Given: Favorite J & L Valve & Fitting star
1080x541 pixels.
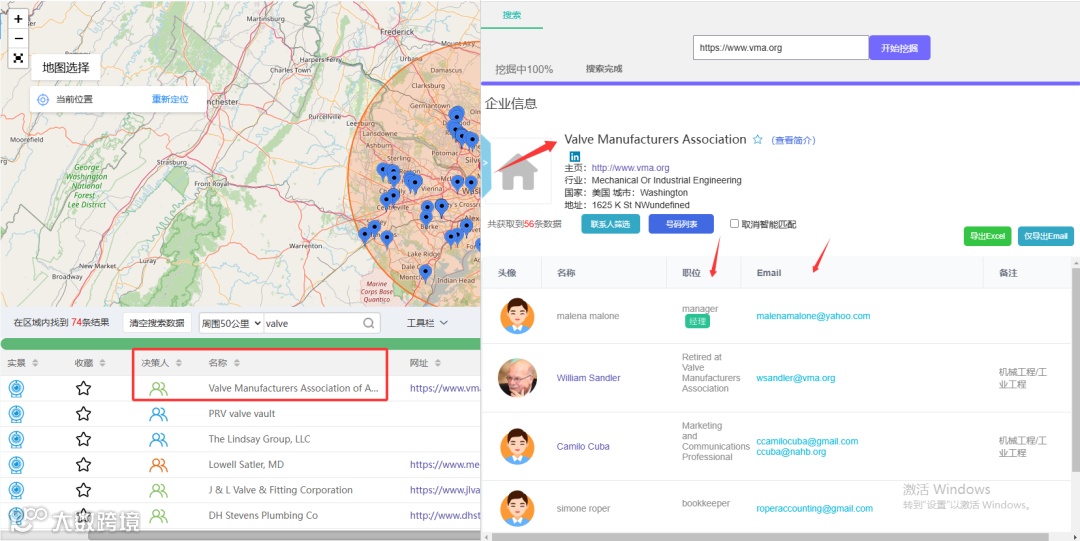Looking at the screenshot, I should coord(83,490).
